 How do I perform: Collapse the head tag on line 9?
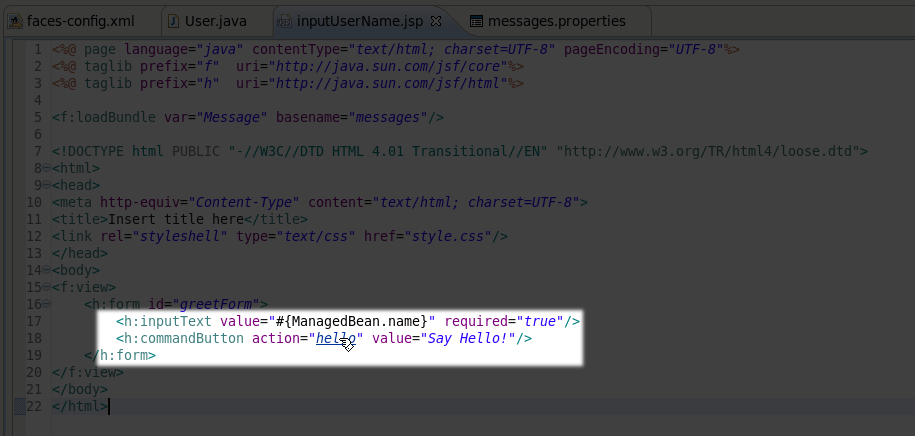click(47, 185)
